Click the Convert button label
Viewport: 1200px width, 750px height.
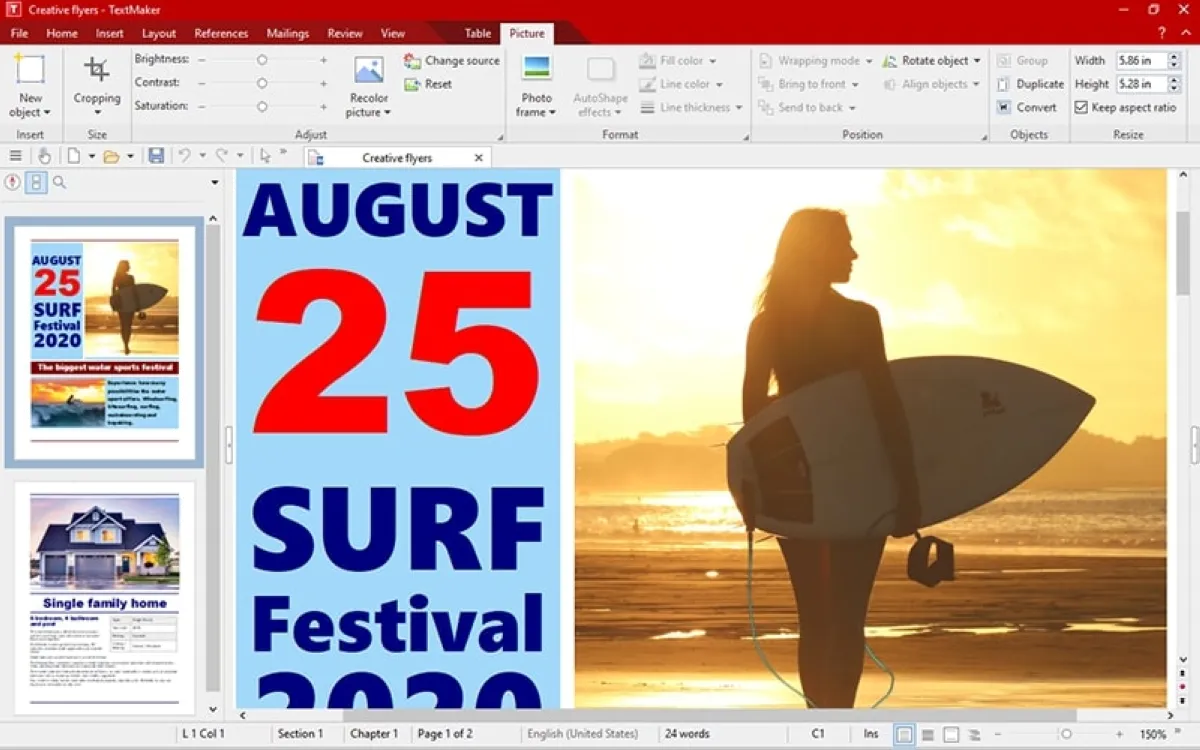click(1036, 107)
